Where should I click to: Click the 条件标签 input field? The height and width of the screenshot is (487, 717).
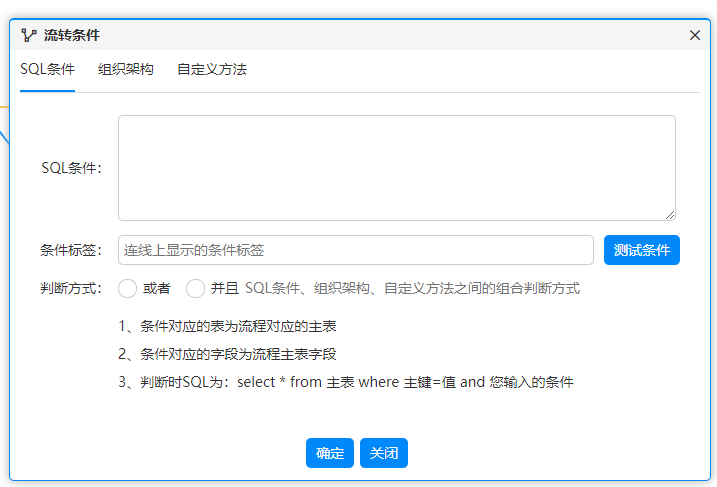[356, 250]
